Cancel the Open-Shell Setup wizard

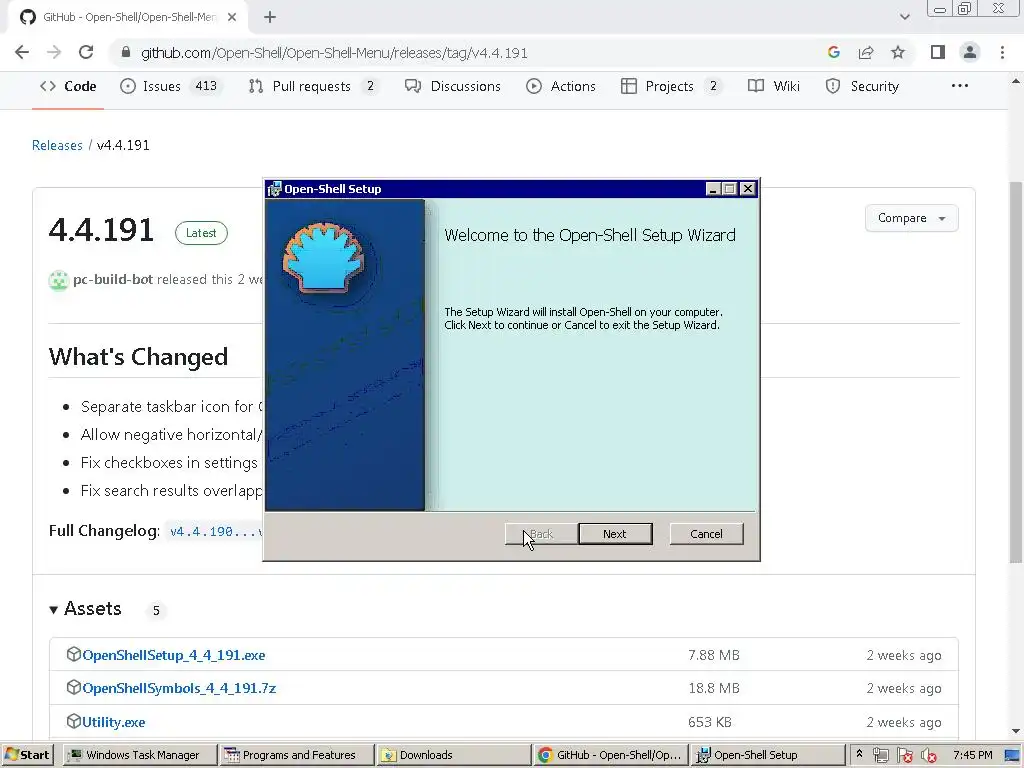[x=706, y=534]
